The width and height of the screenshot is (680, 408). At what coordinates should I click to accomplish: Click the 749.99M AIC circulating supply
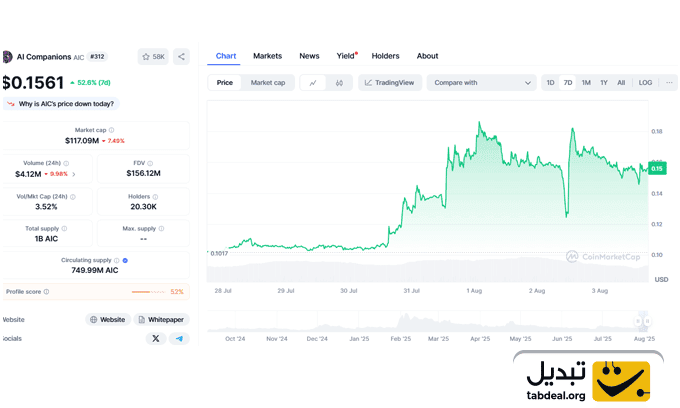pos(95,271)
